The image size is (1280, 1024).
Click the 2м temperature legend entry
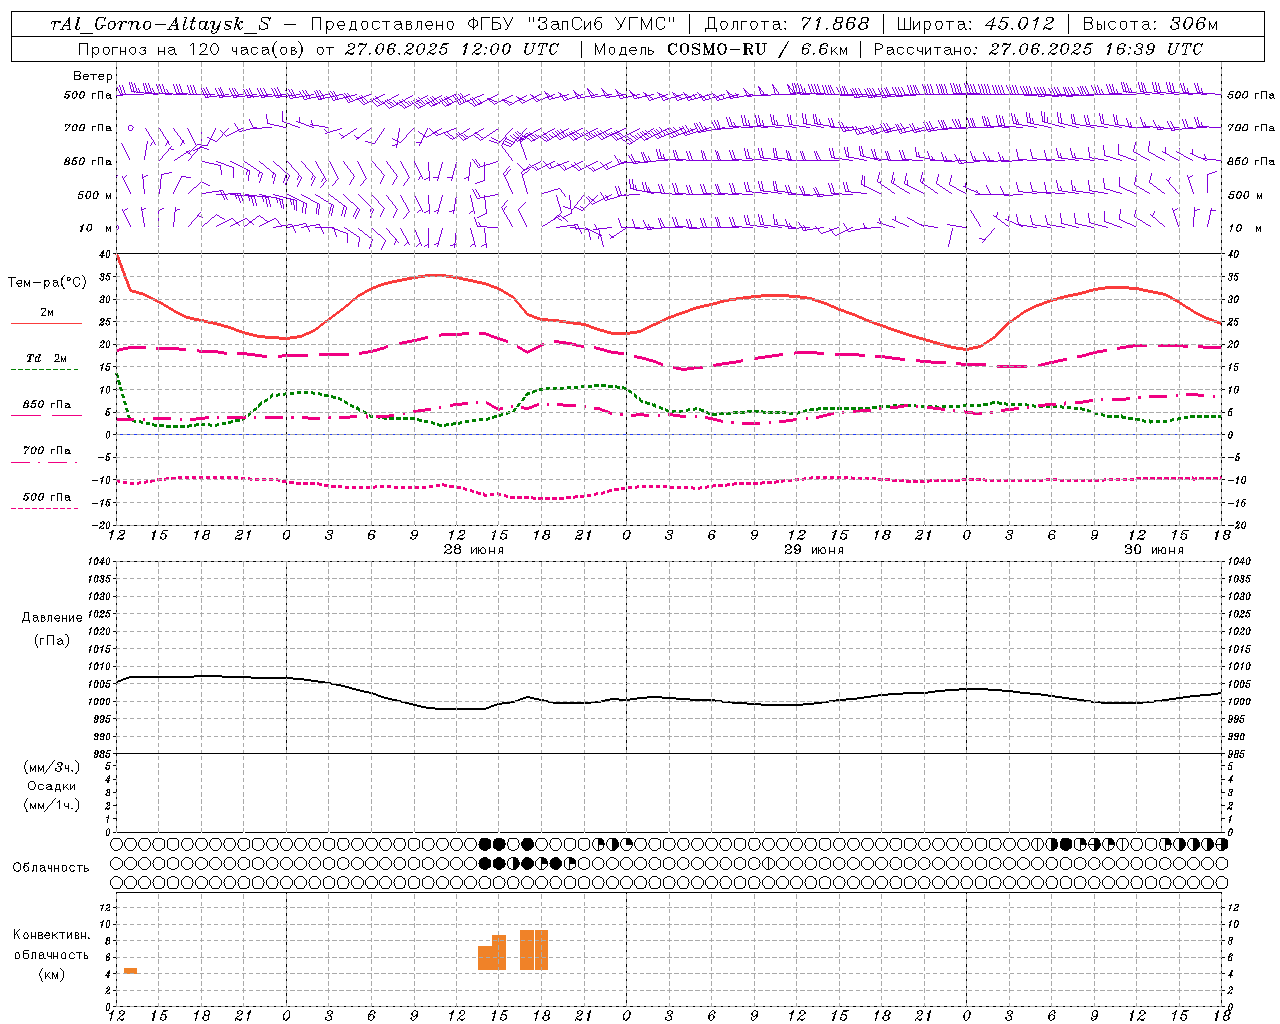tap(46, 313)
